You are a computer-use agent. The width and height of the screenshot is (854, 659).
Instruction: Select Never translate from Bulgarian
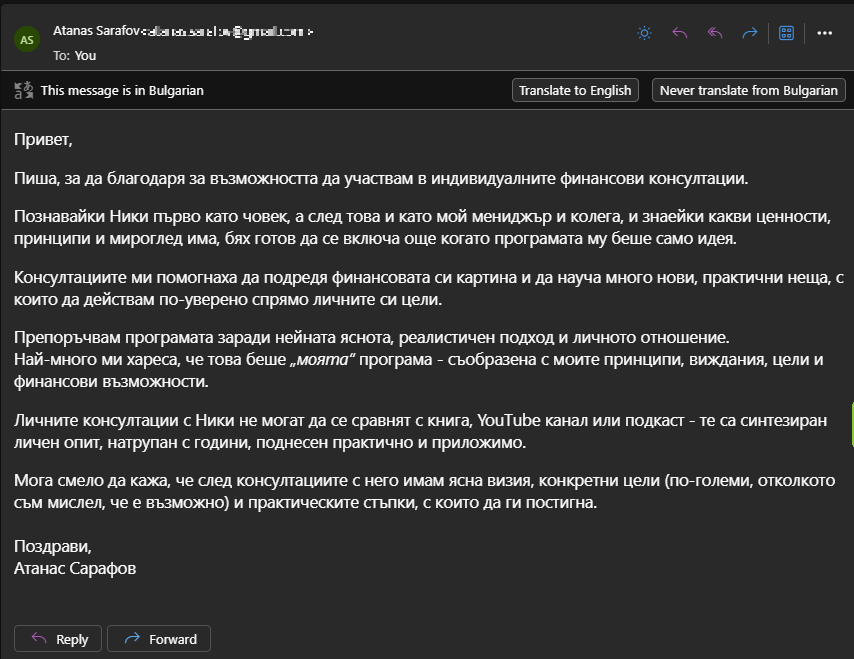pyautogui.click(x=748, y=90)
